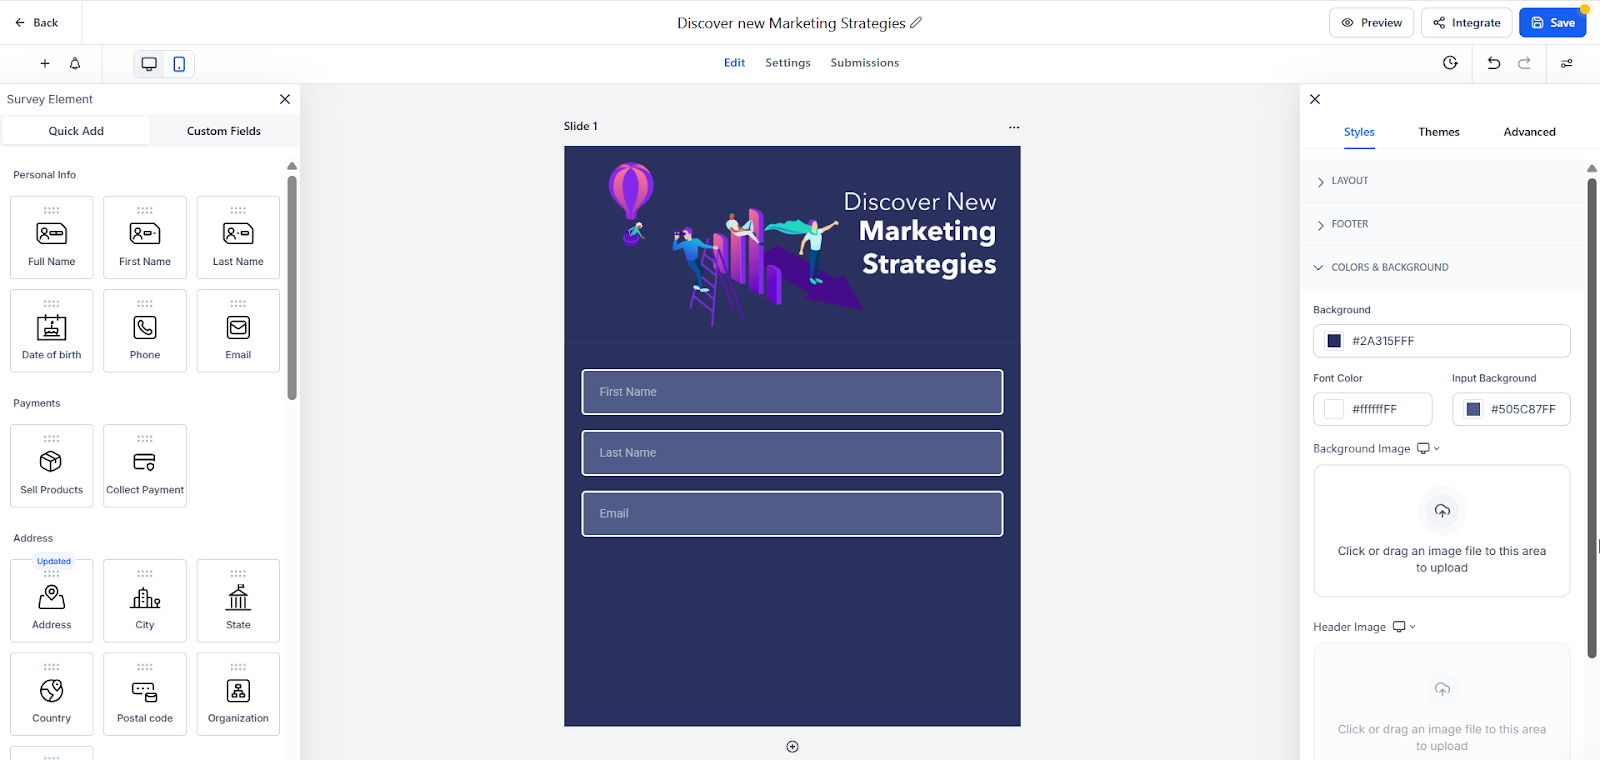Switch to mobile preview mode
The width and height of the screenshot is (1600, 760).
coord(179,64)
